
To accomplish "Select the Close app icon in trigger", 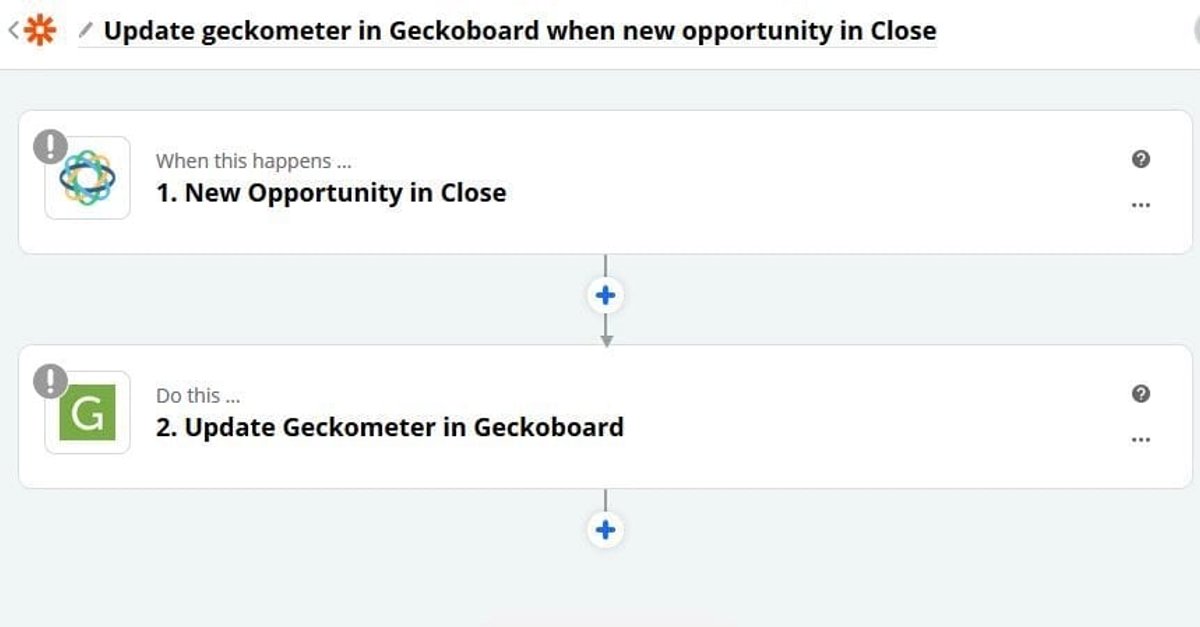I will (x=87, y=178).
